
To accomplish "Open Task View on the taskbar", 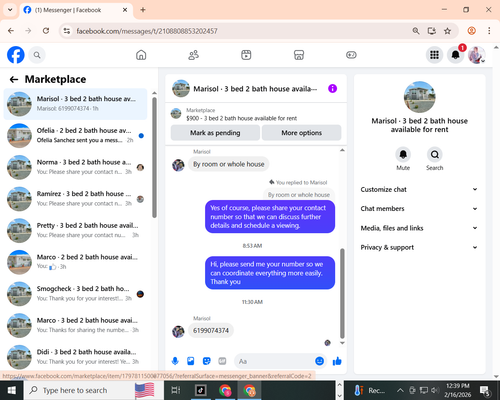I will click(176, 390).
